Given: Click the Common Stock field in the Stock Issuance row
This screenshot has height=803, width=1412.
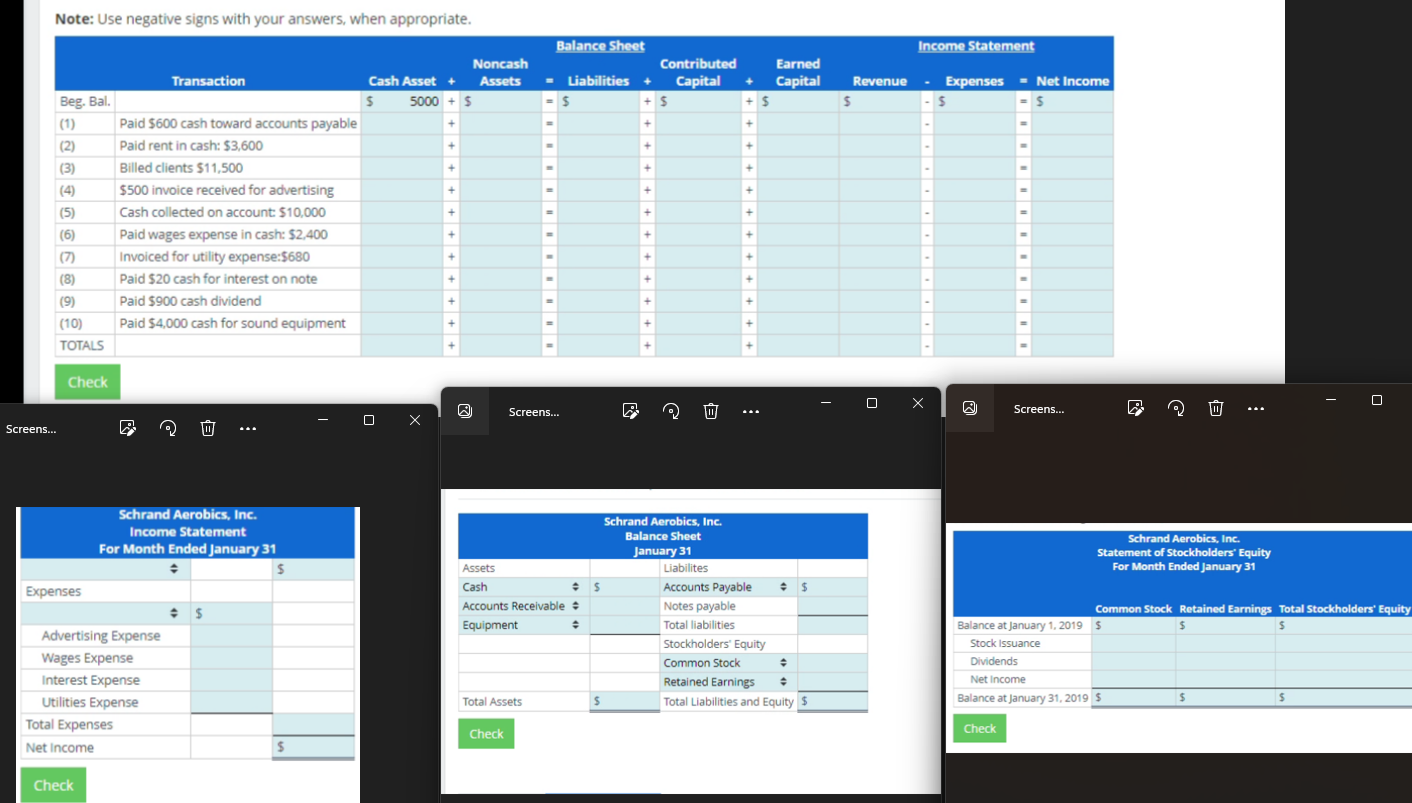Looking at the screenshot, I should [x=1133, y=643].
